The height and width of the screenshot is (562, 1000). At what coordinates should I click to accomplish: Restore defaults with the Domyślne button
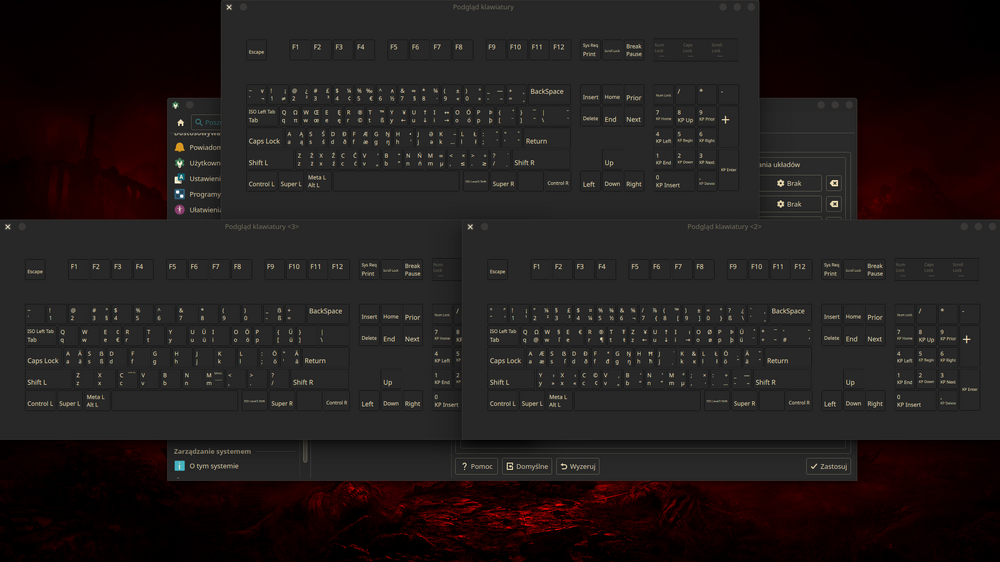click(x=527, y=467)
